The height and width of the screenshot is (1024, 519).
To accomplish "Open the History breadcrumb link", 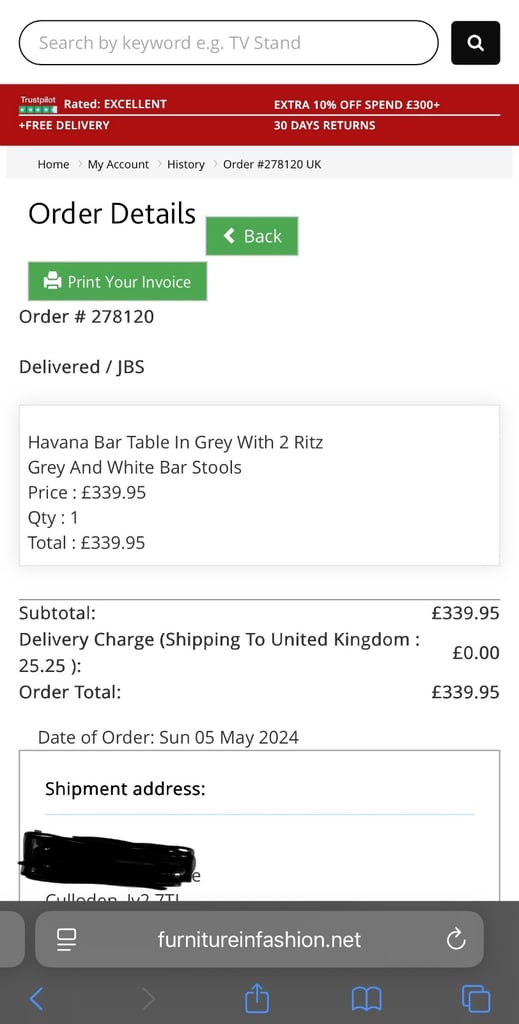I will [185, 165].
